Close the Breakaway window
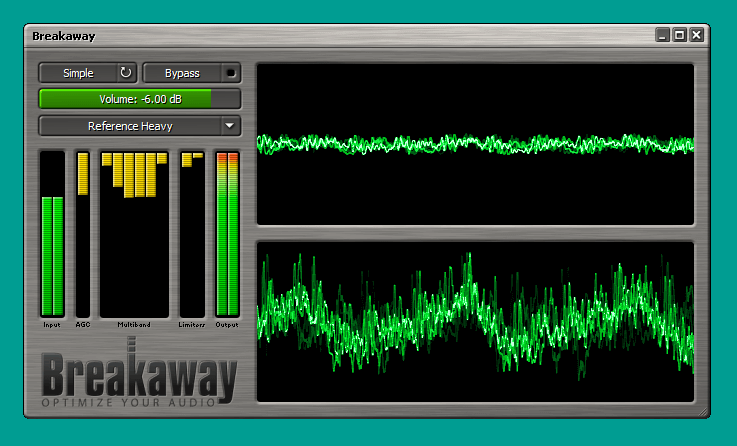Screen dimensions: 737x446 click(697, 35)
